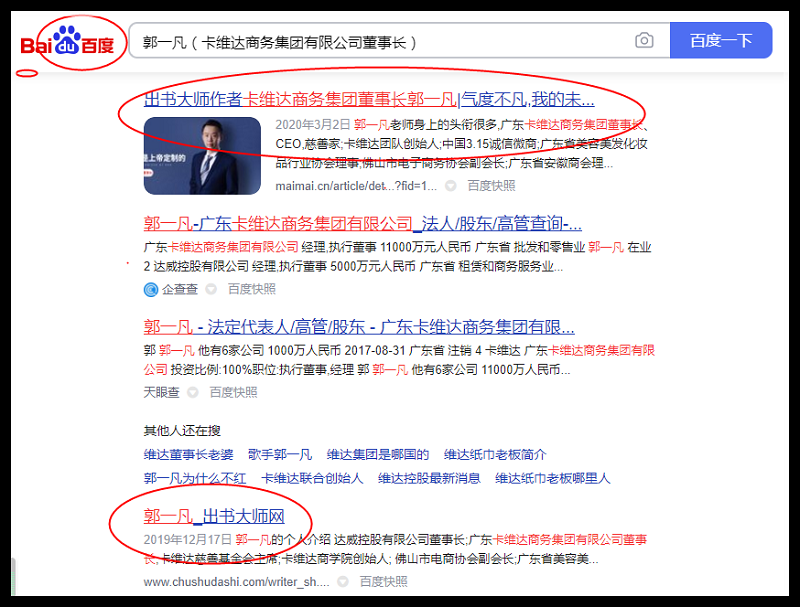The width and height of the screenshot is (800, 607).
Task: Open the 法人/股东/高管查询 result title
Action: point(363,223)
